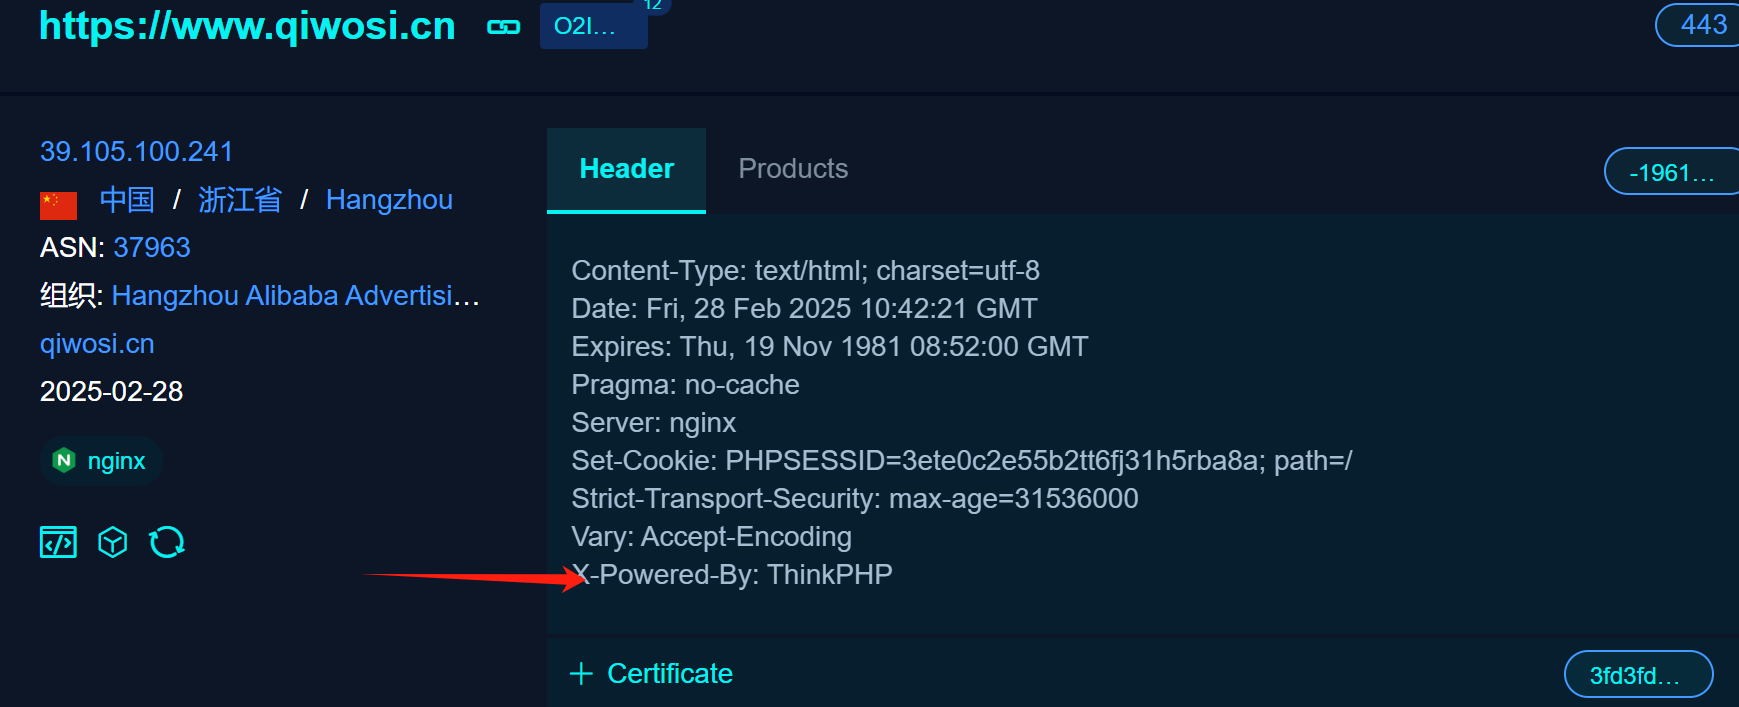This screenshot has width=1739, height=707.
Task: Click ASN number 37963
Action: 152,248
